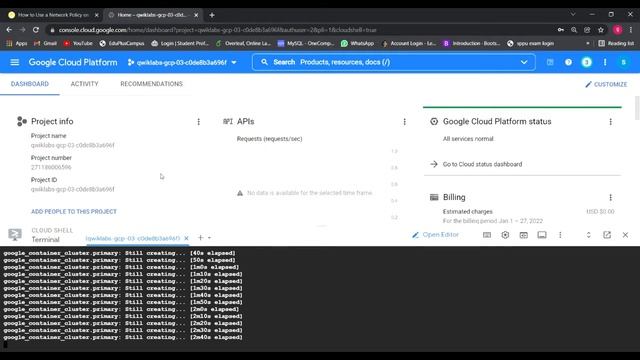640x360 pixels.
Task: Click the browser address bar URL
Action: click(217, 30)
